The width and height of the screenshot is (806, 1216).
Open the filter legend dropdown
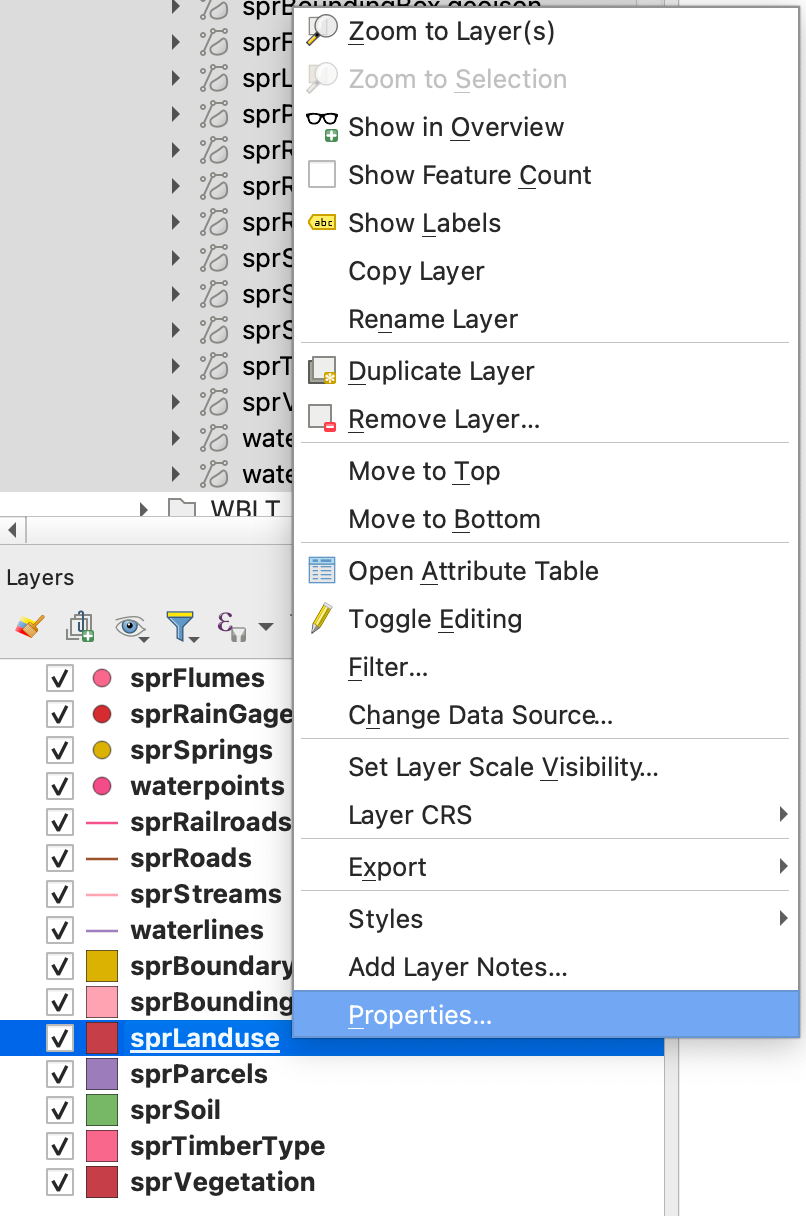pos(182,627)
